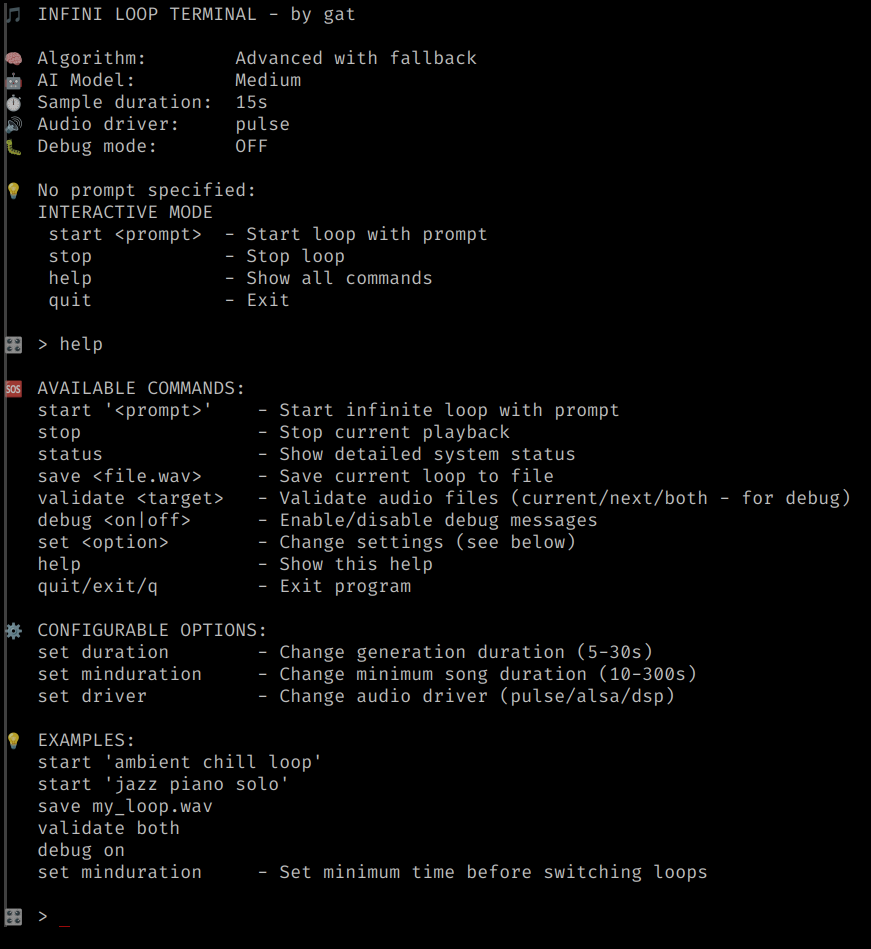871x949 pixels.
Task: Click the light bulb emoji beside EXAMPLES
Action: (x=13, y=741)
